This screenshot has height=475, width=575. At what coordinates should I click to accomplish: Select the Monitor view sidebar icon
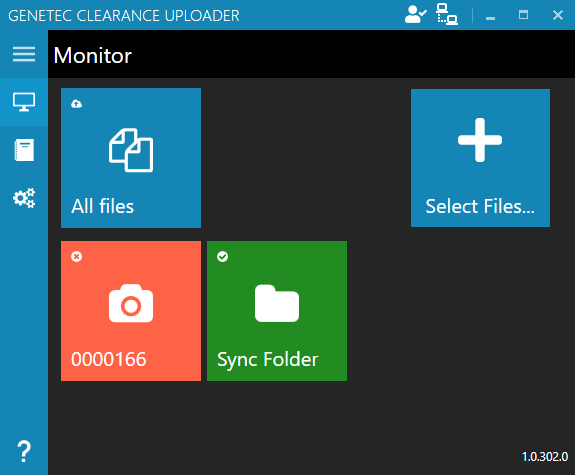point(24,102)
